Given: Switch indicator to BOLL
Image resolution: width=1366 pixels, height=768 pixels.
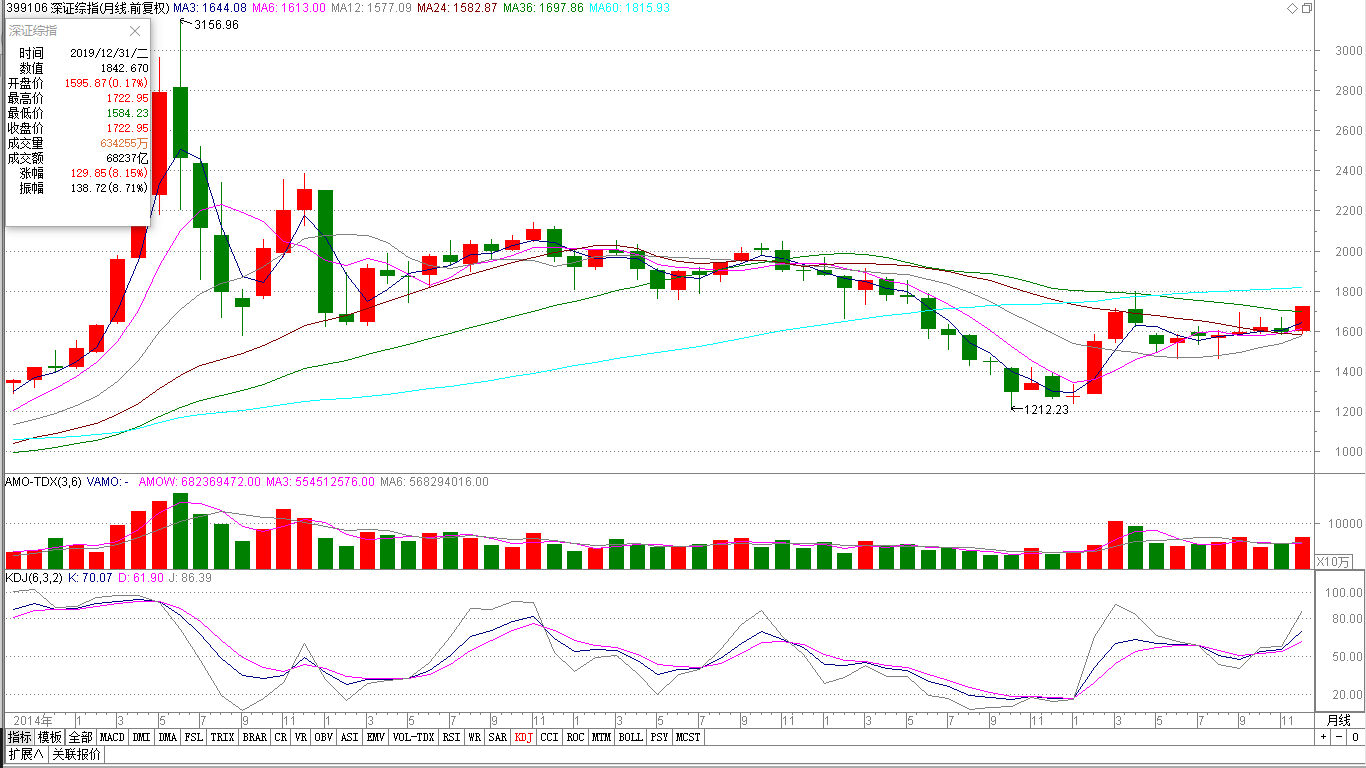Looking at the screenshot, I should pos(630,737).
